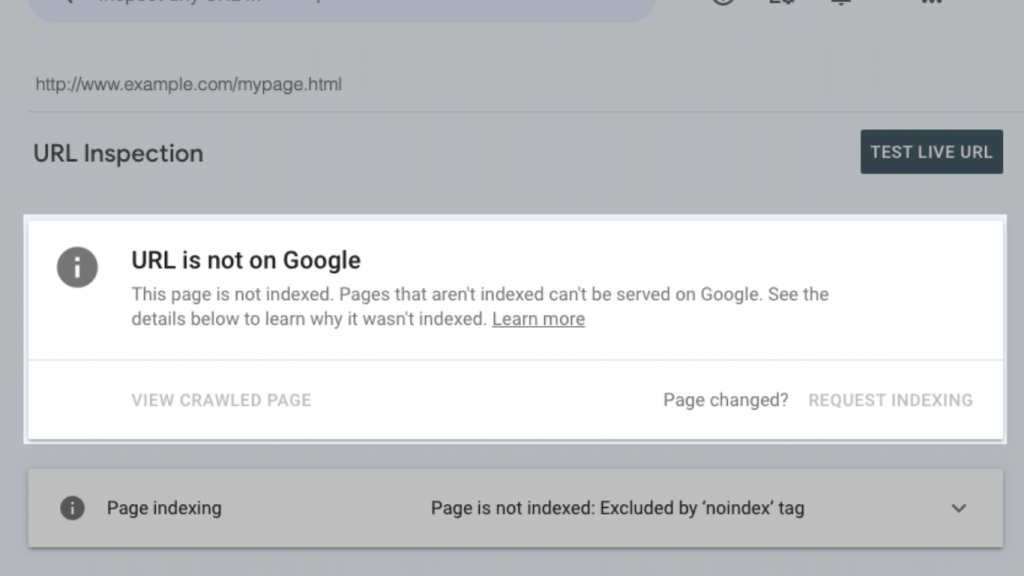
Task: Click the 'This page is not indexed' description
Action: pos(480,295)
